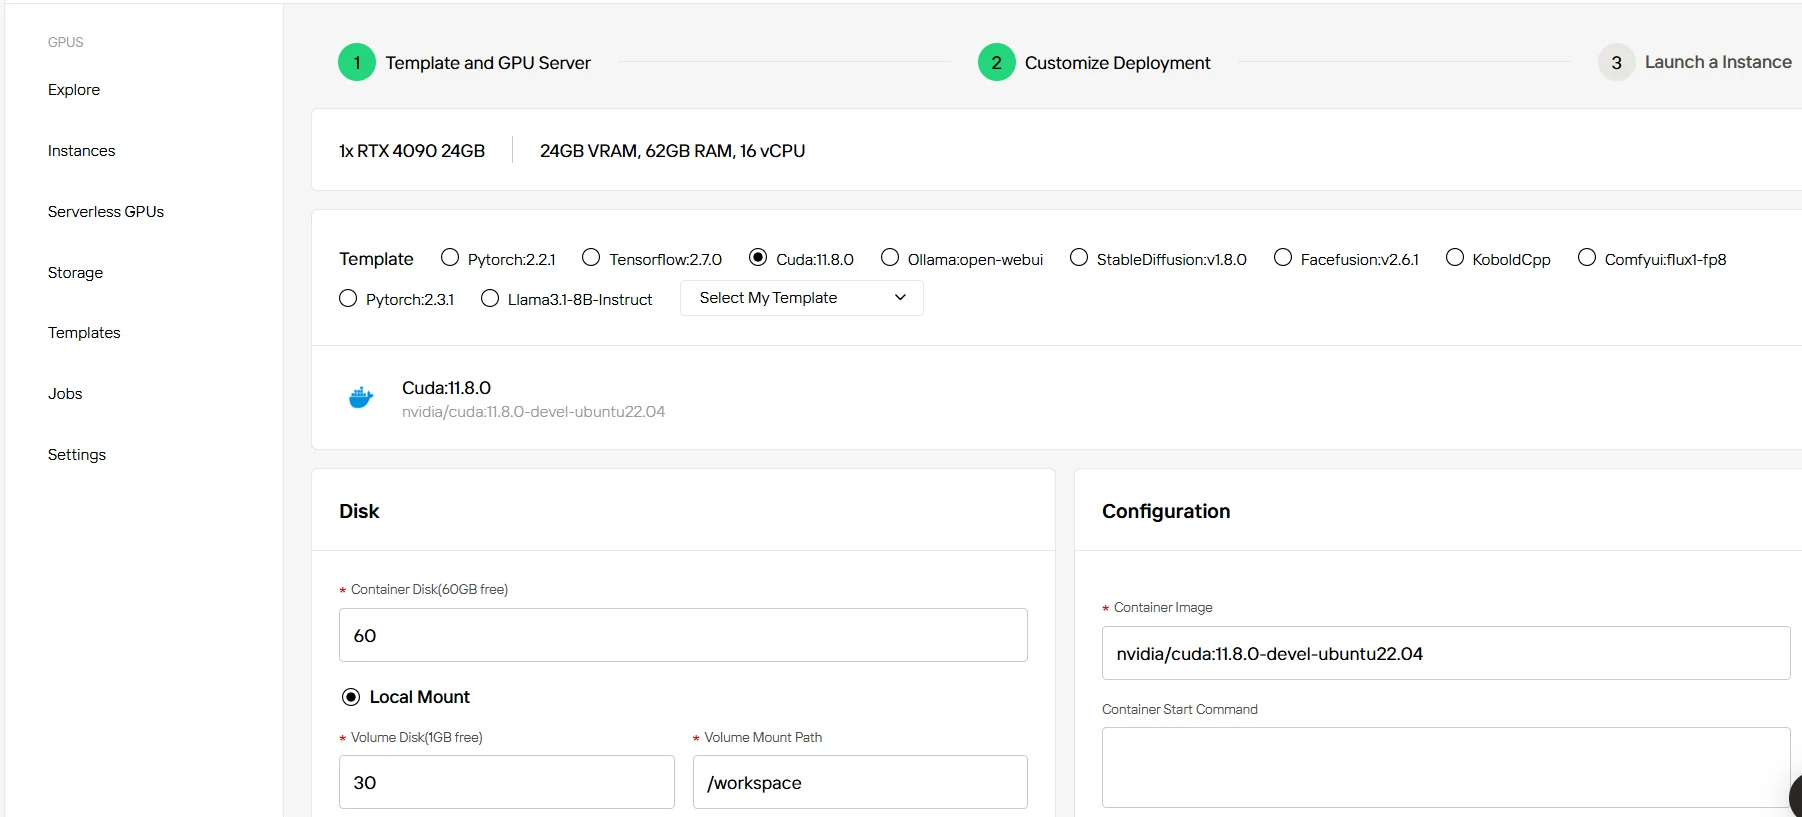Screen dimensions: 1802x817
Task: Open Serverless GPUs page
Action: coord(106,212)
